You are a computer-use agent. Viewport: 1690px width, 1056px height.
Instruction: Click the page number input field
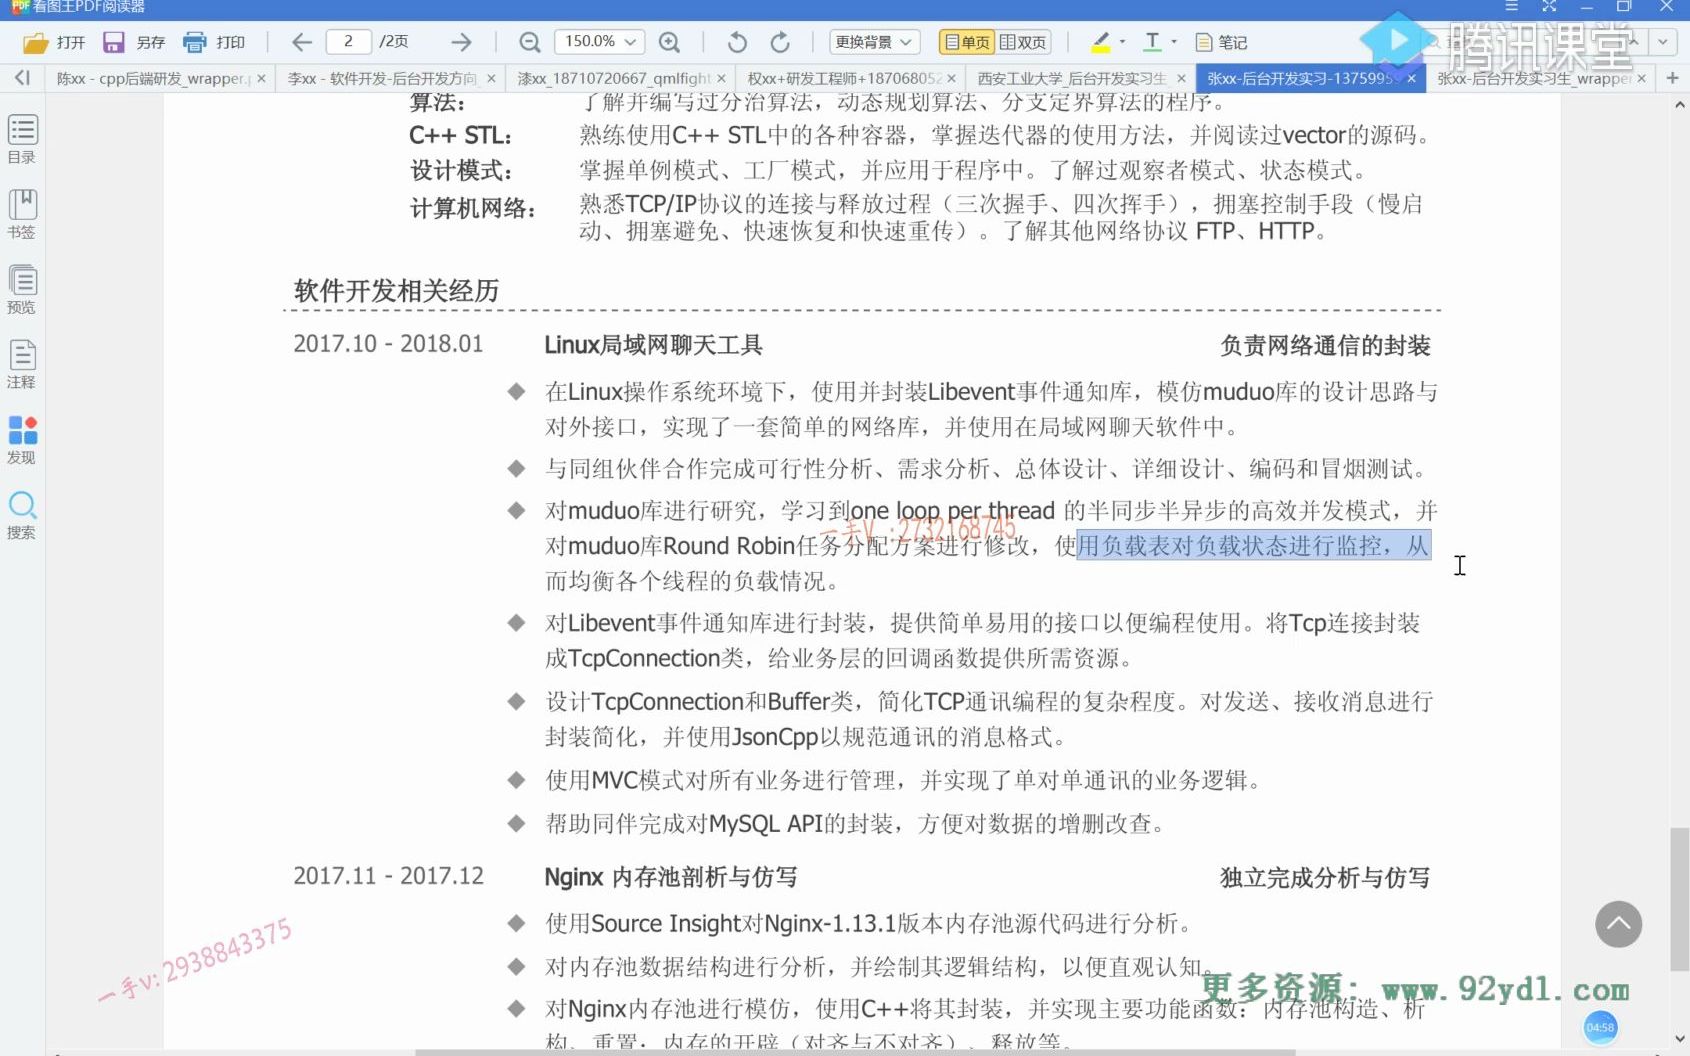point(348,41)
